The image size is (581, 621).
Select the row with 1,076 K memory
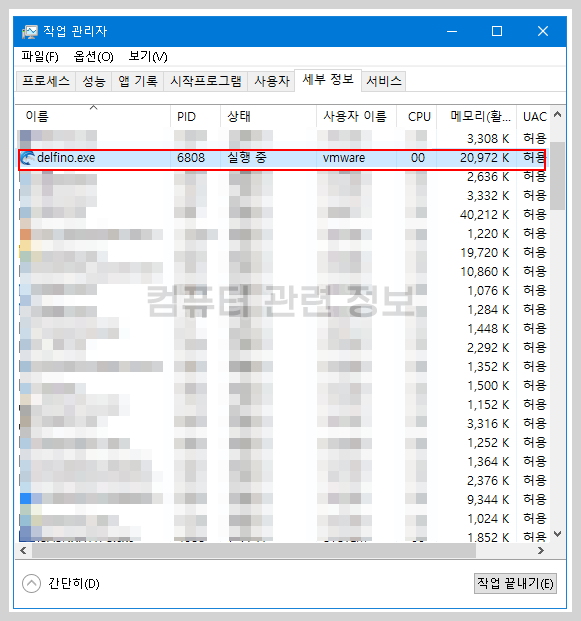click(282, 291)
